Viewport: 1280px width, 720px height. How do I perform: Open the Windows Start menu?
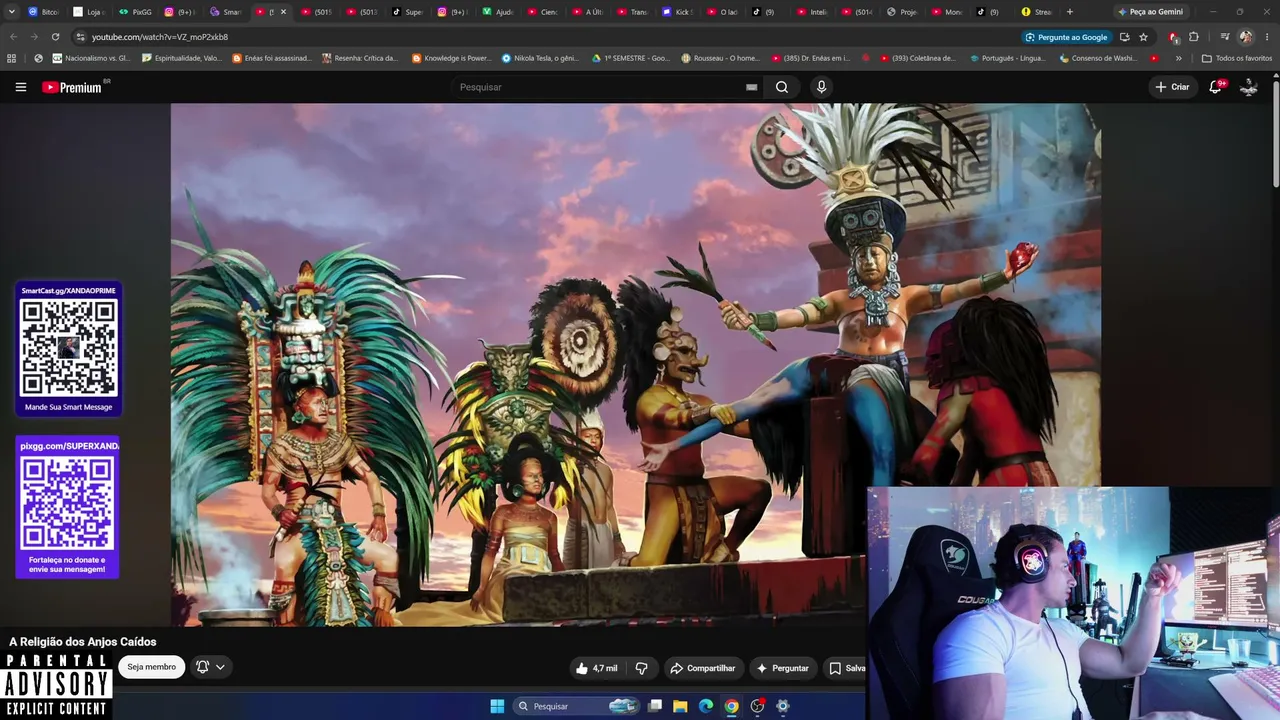(x=497, y=706)
